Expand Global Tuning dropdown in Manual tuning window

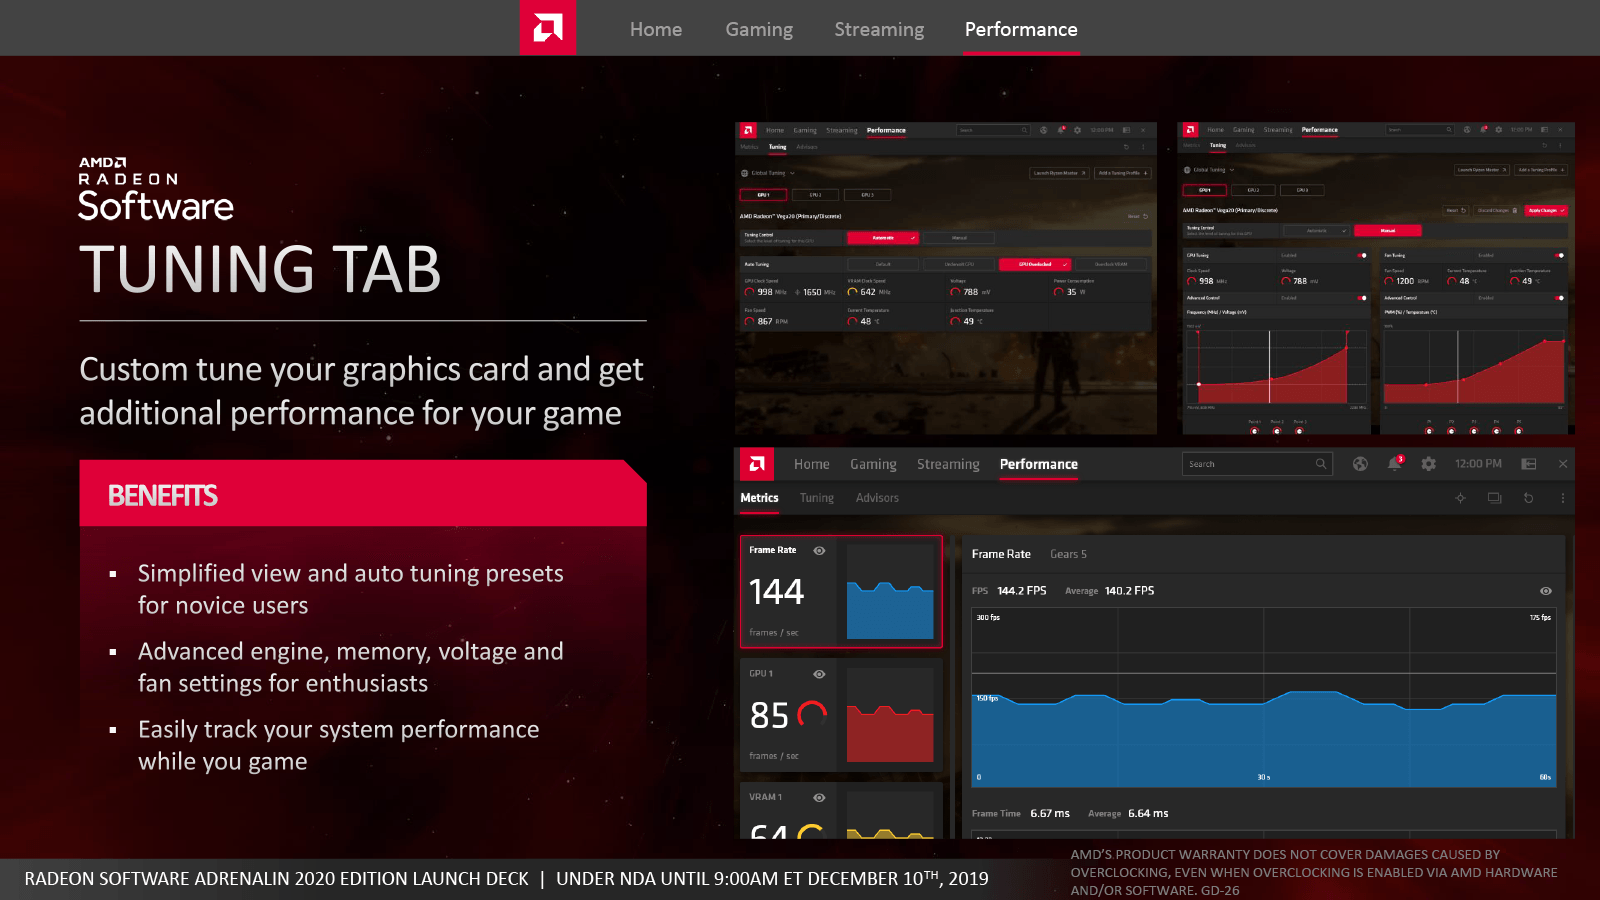[1210, 170]
